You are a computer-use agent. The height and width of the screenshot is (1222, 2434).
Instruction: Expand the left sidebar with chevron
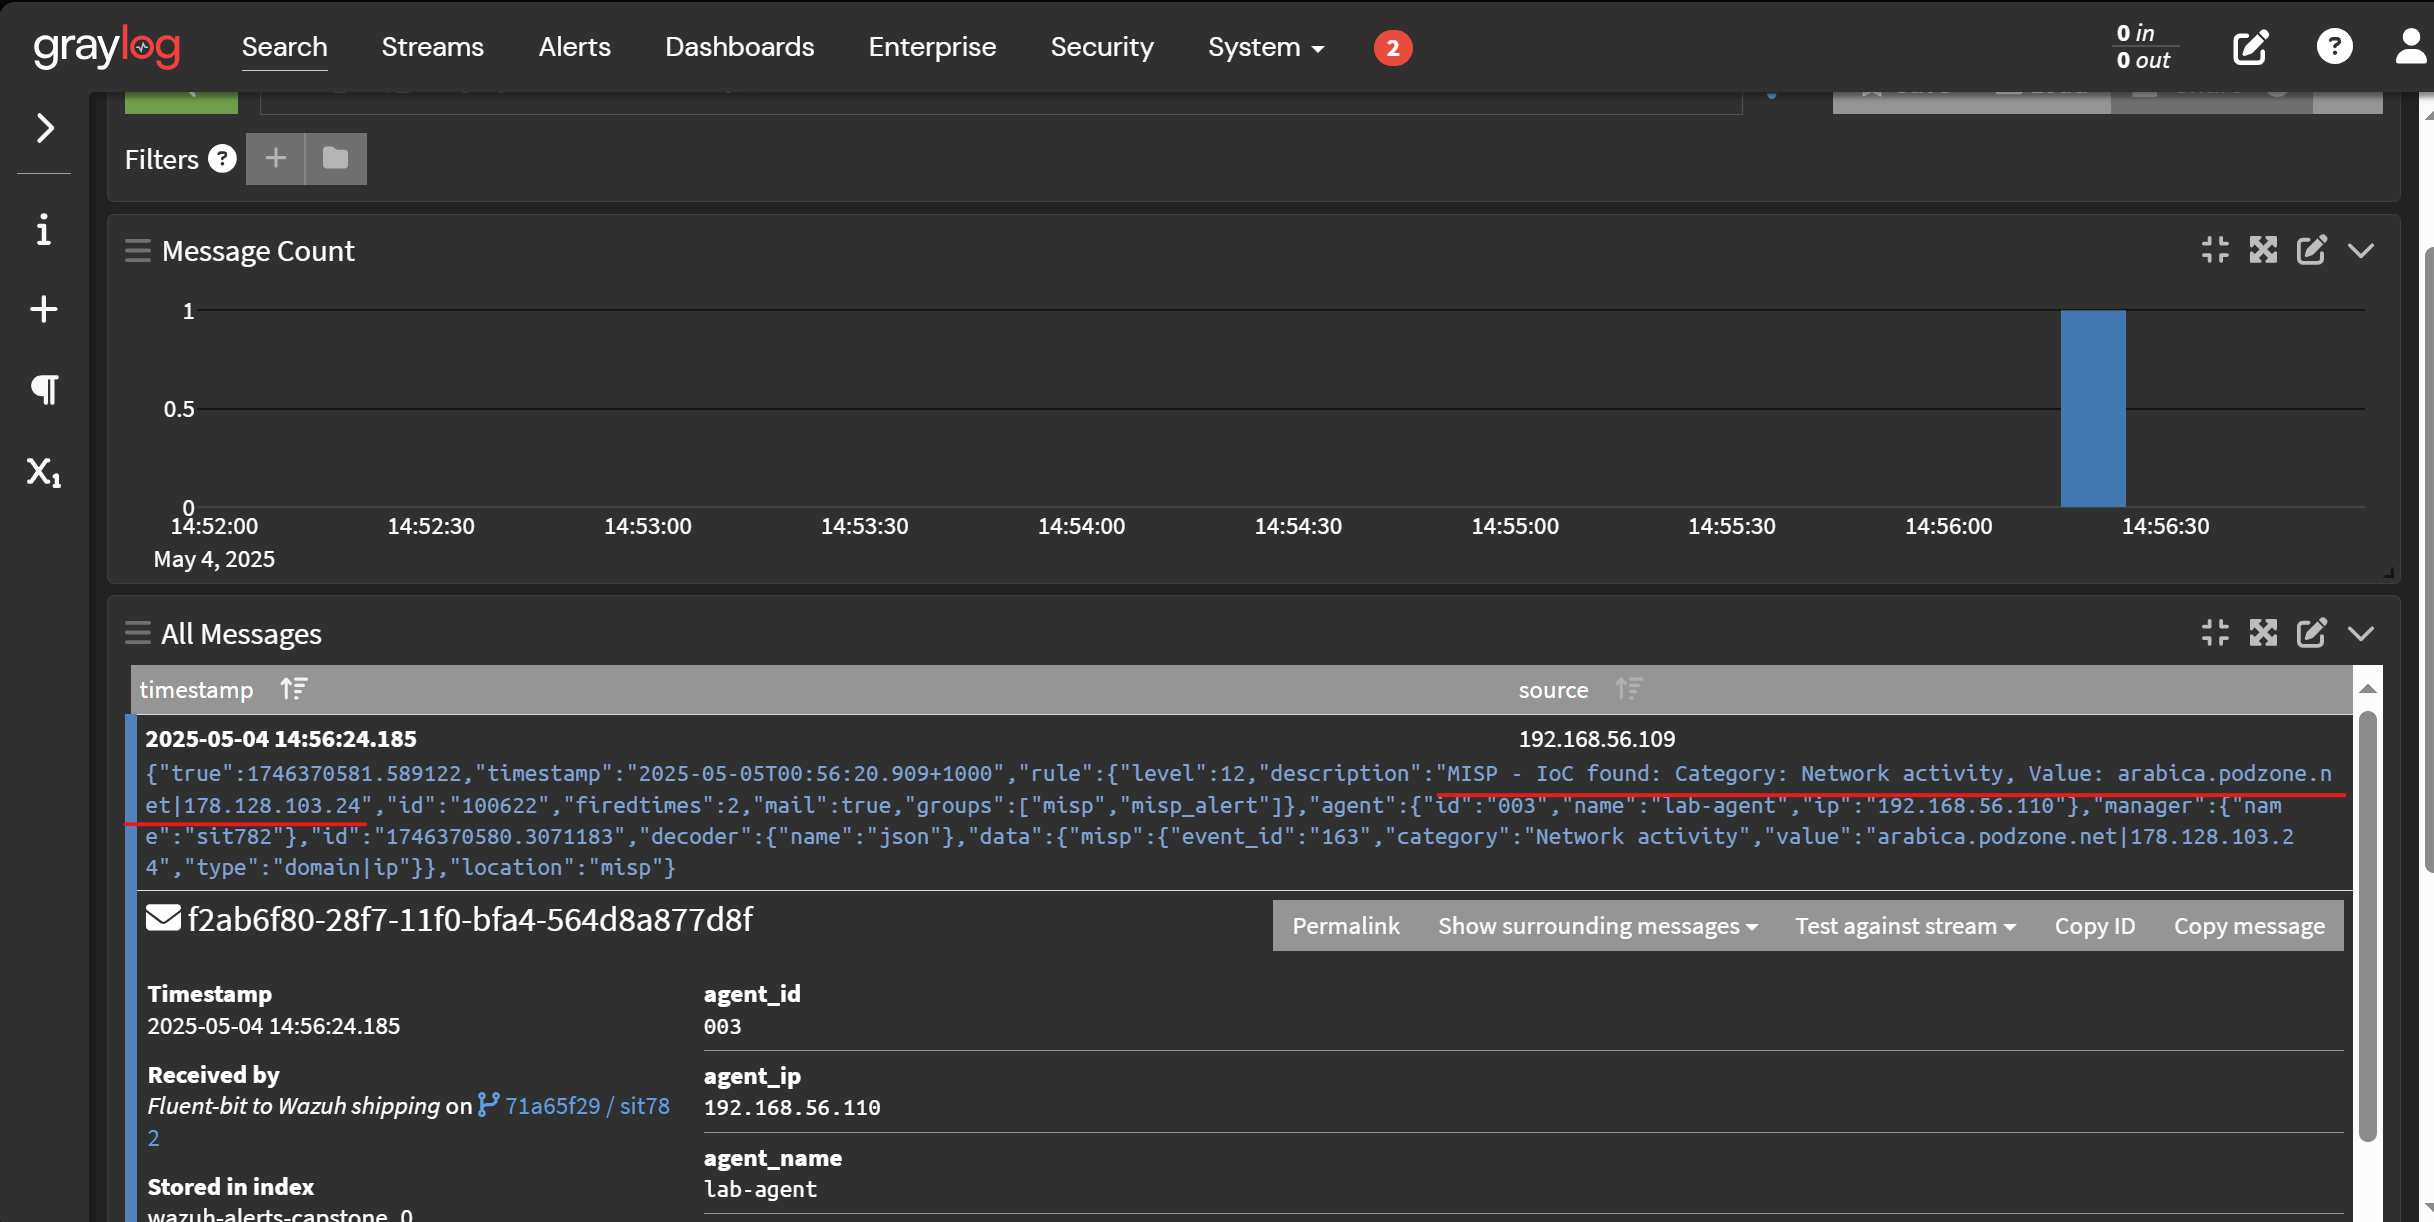point(45,128)
